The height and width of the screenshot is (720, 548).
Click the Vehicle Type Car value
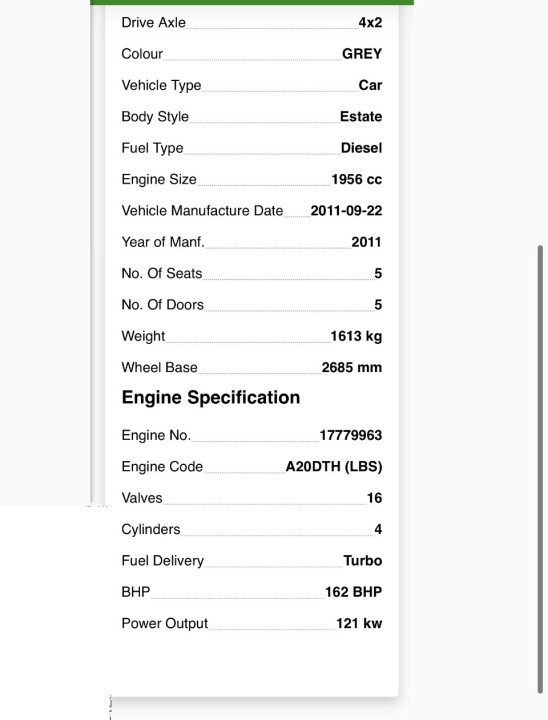click(370, 85)
